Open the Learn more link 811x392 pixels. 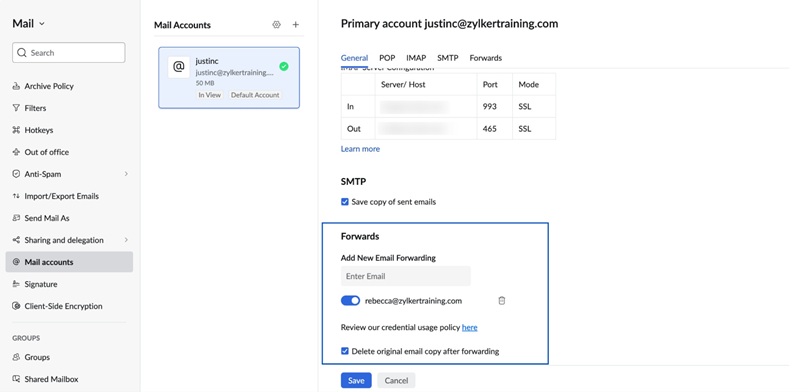[x=360, y=149]
